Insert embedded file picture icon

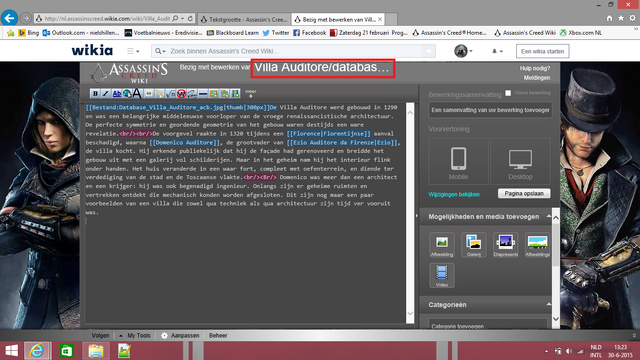pos(149,93)
